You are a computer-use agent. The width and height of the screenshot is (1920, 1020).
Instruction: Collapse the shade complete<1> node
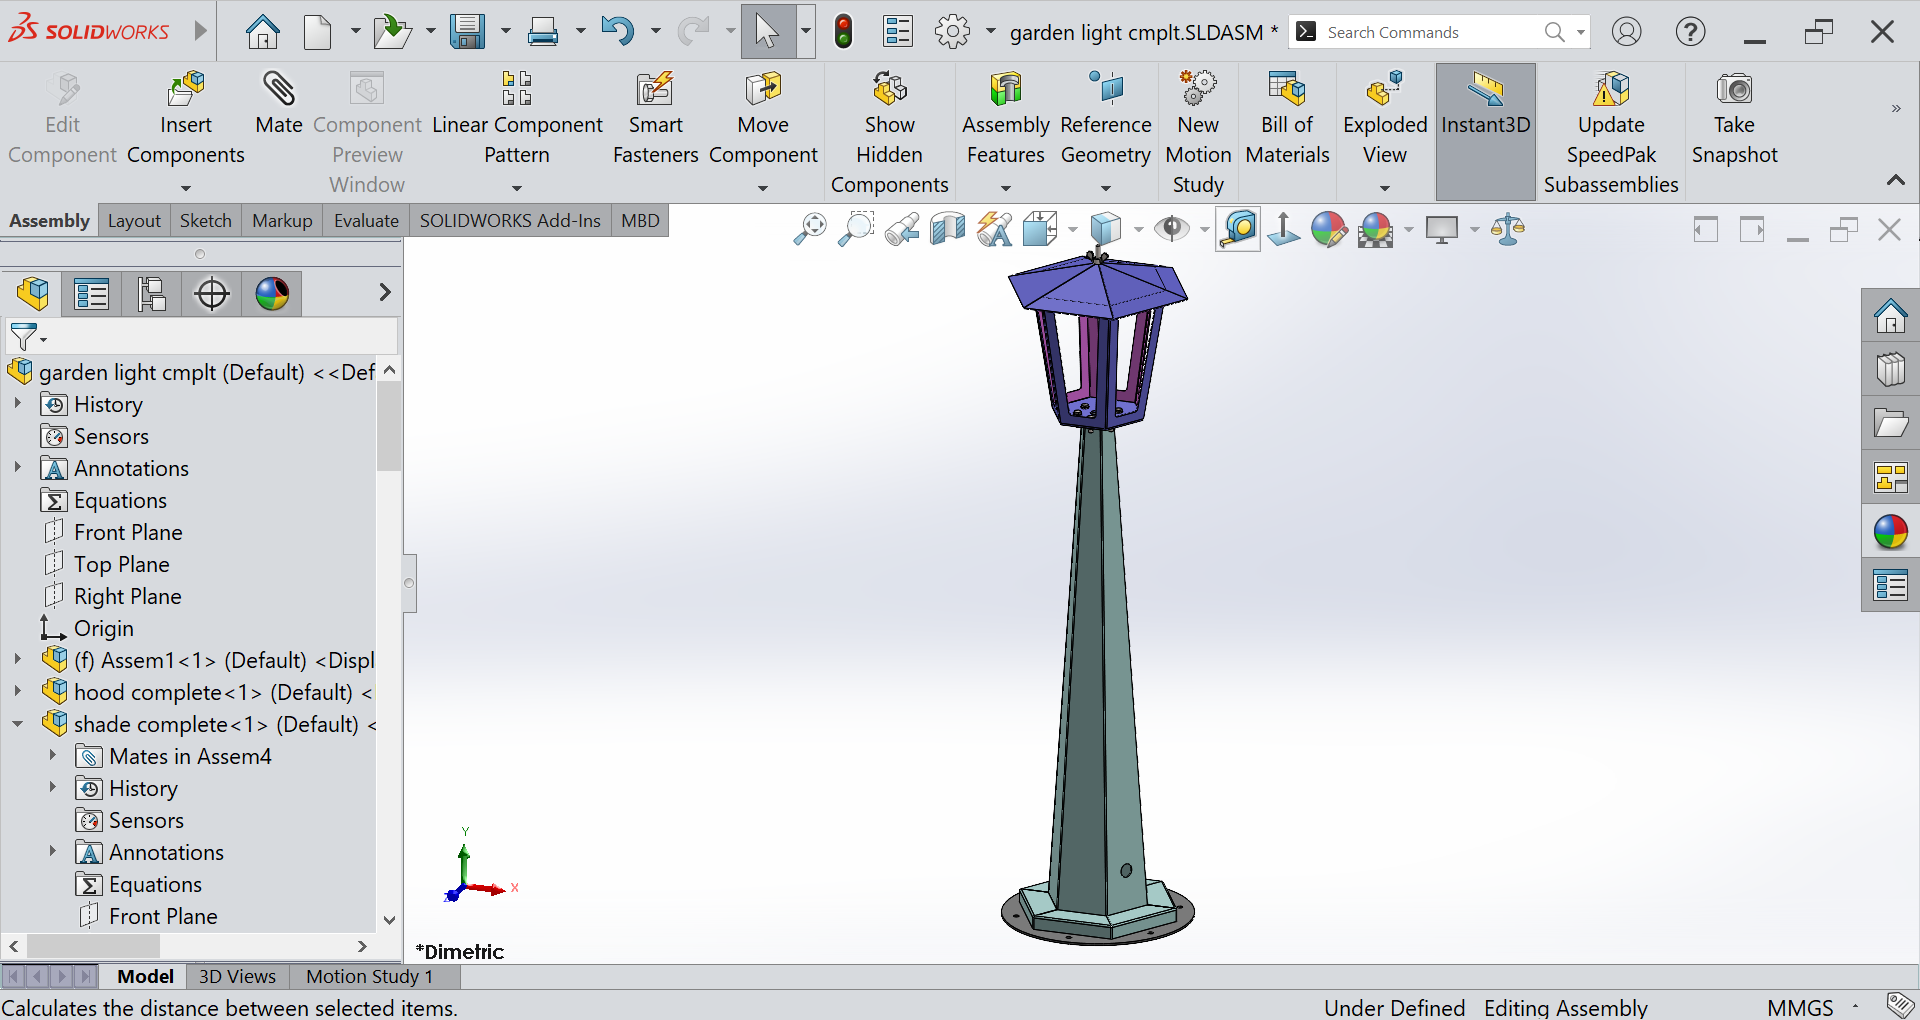pos(17,724)
